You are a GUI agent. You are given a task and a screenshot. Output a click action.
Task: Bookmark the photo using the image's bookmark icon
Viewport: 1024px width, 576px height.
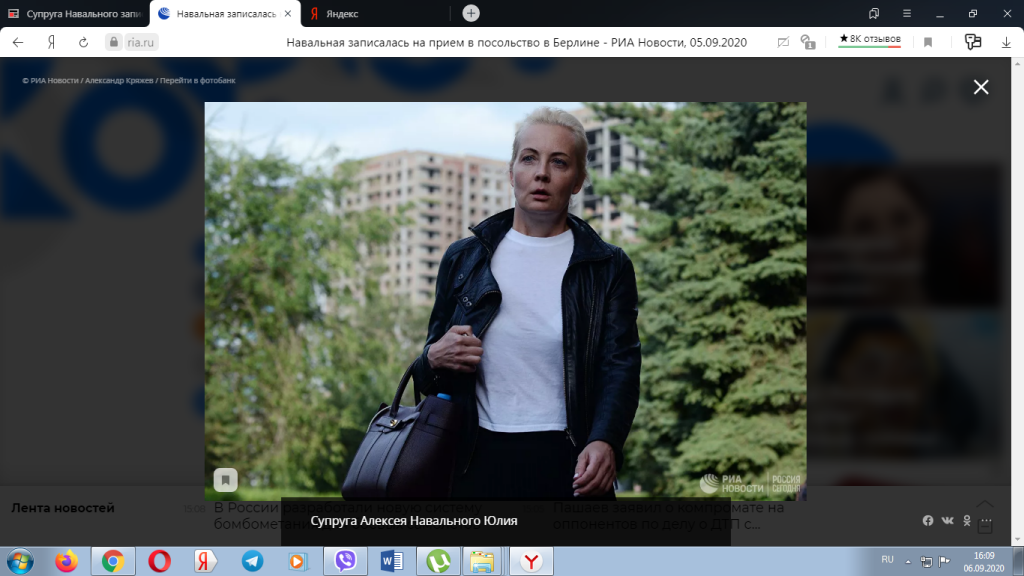pyautogui.click(x=226, y=479)
